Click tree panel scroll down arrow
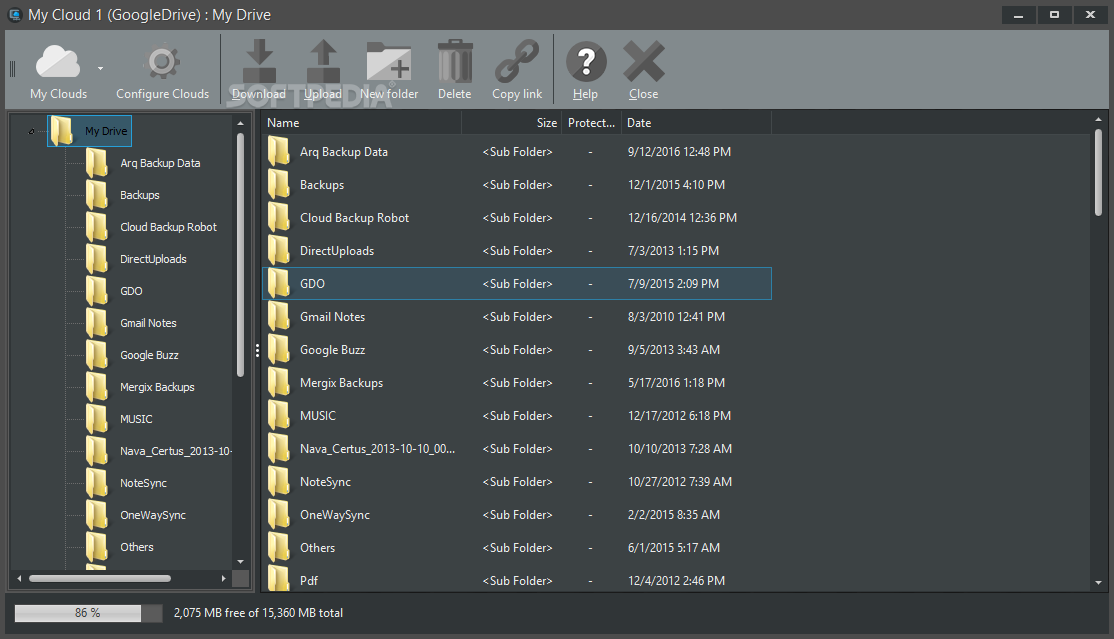1114x639 pixels. click(x=240, y=562)
